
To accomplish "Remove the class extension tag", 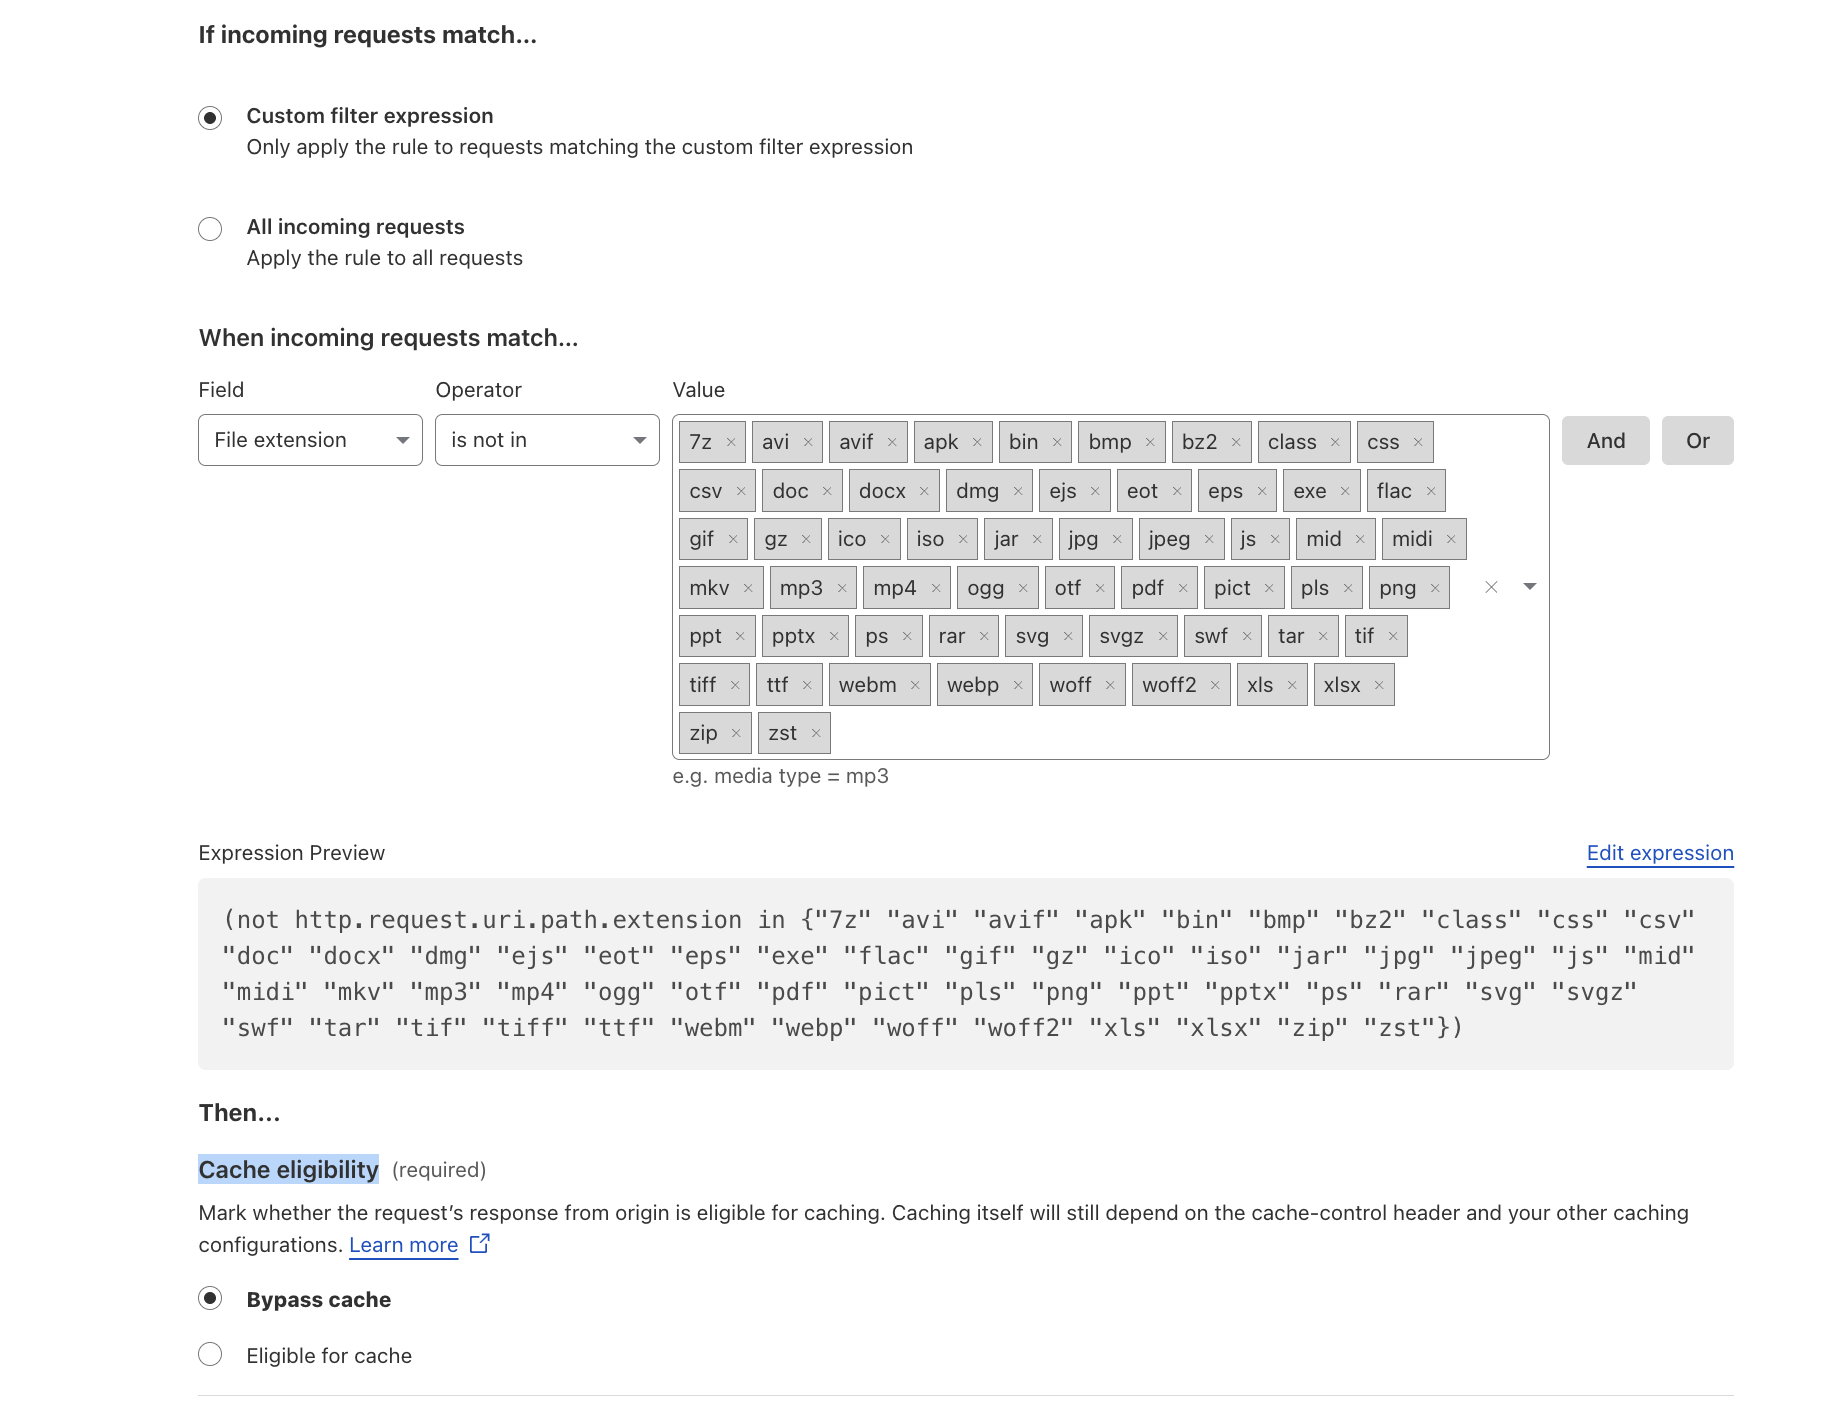I will tap(1335, 442).
